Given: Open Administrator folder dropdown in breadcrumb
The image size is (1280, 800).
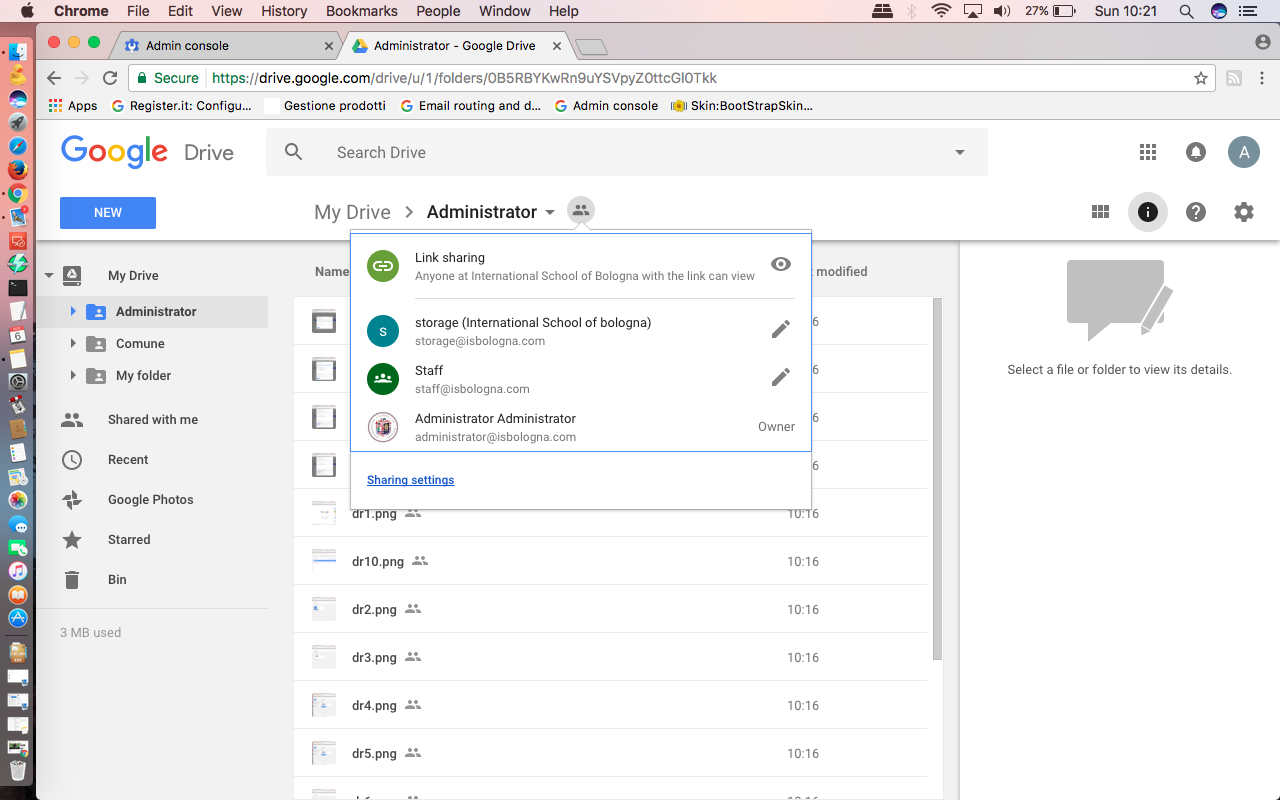Looking at the screenshot, I should (550, 213).
